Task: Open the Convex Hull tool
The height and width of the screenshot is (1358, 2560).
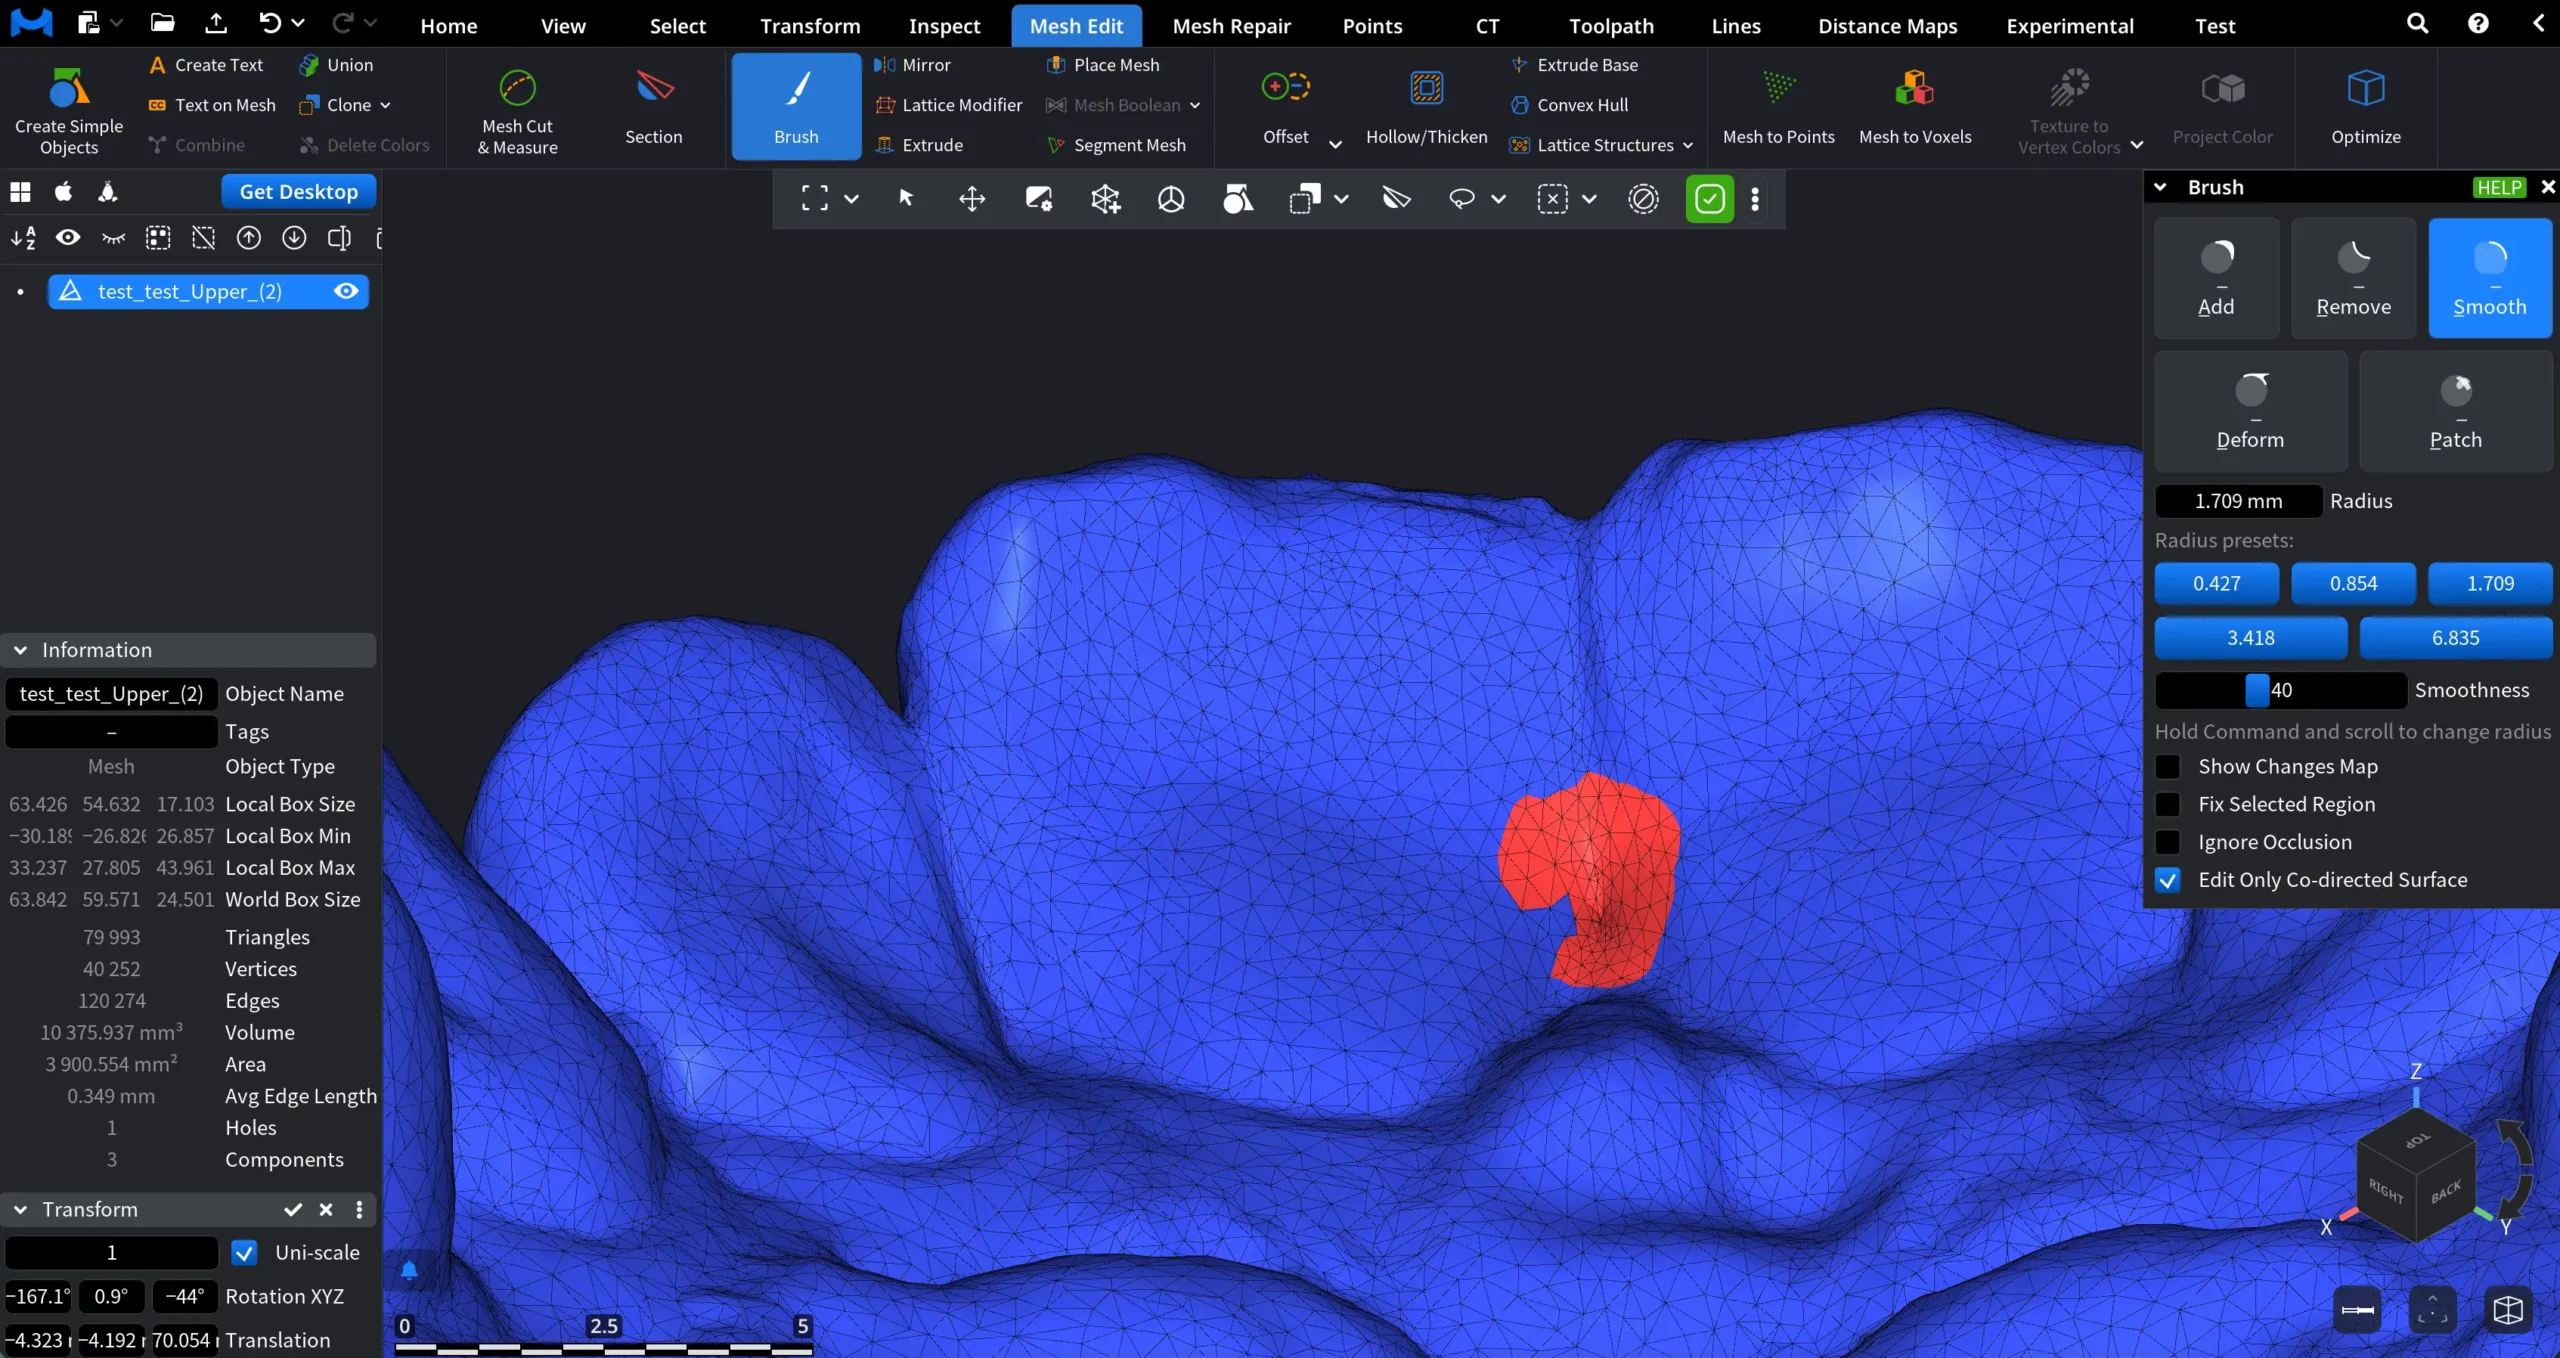Action: 1584,104
